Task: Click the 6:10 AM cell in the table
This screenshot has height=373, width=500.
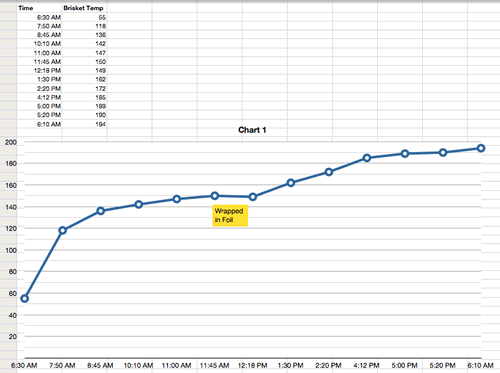Action: (x=39, y=124)
